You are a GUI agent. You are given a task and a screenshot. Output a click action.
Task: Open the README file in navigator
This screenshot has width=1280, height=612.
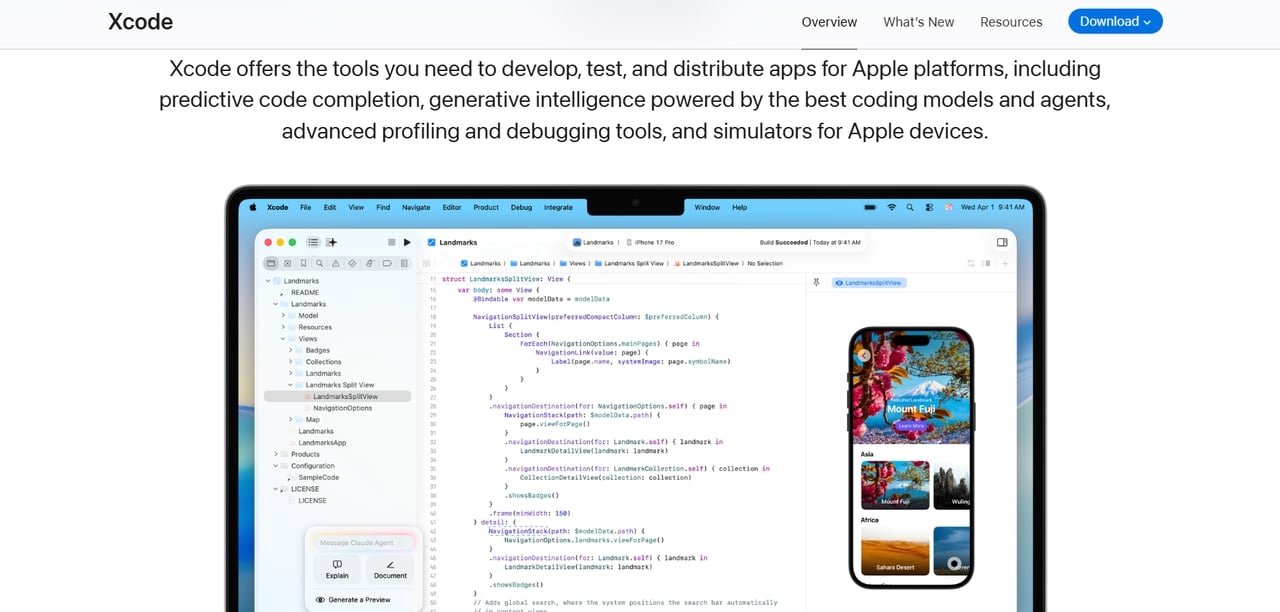305,292
